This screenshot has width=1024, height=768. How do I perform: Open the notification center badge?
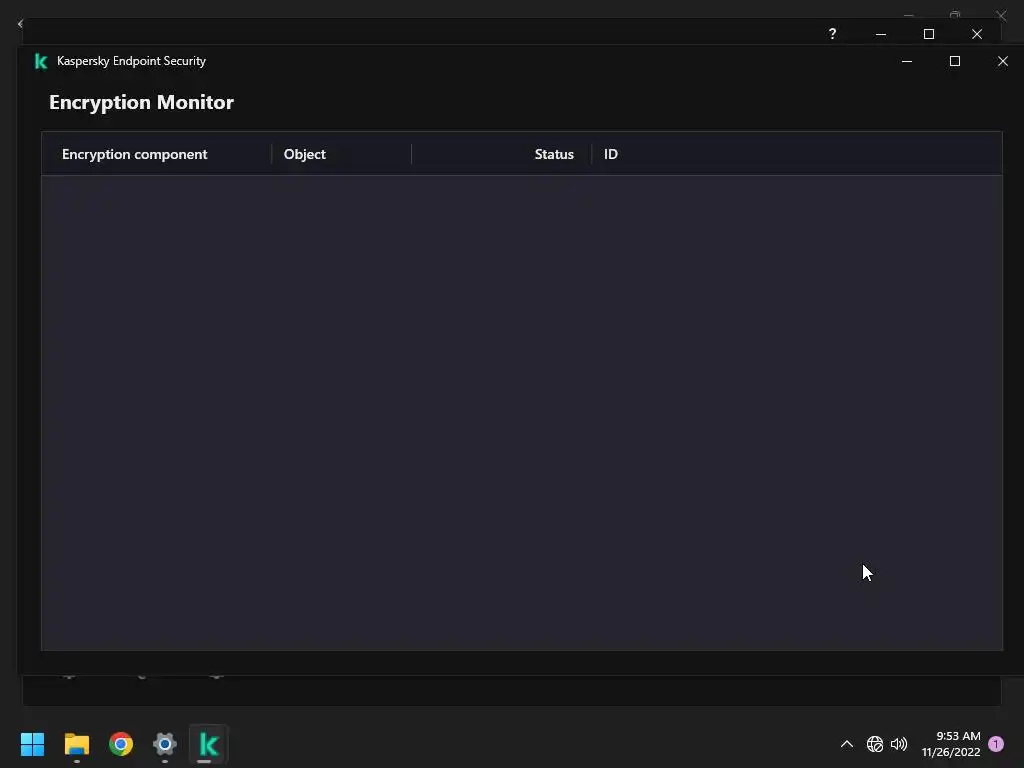click(x=996, y=744)
